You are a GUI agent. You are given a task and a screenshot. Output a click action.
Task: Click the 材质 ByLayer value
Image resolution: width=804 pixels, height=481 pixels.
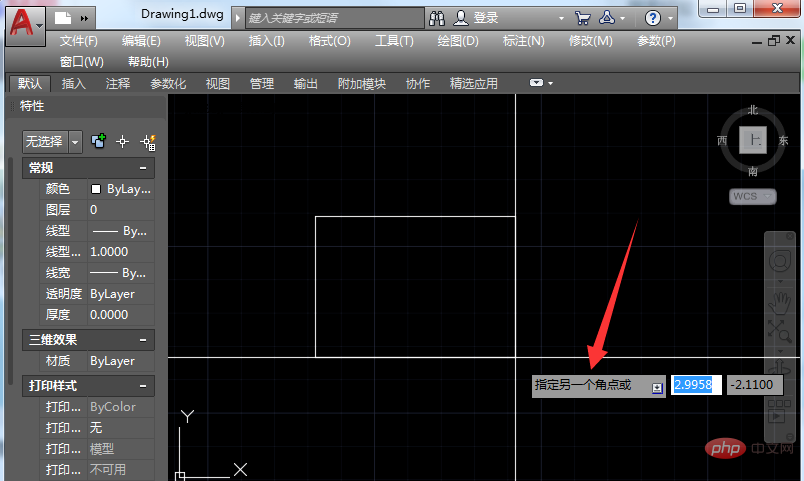click(x=121, y=361)
